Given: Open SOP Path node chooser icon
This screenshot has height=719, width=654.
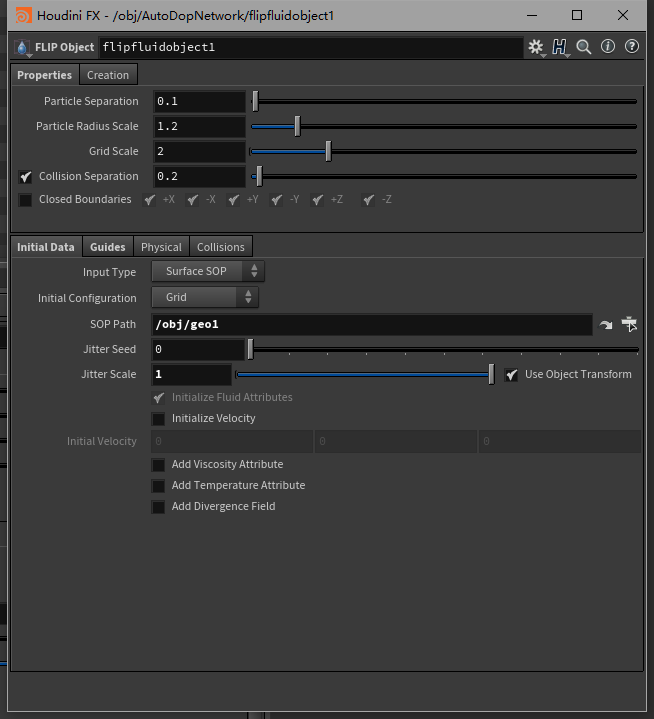Looking at the screenshot, I should click(x=629, y=324).
